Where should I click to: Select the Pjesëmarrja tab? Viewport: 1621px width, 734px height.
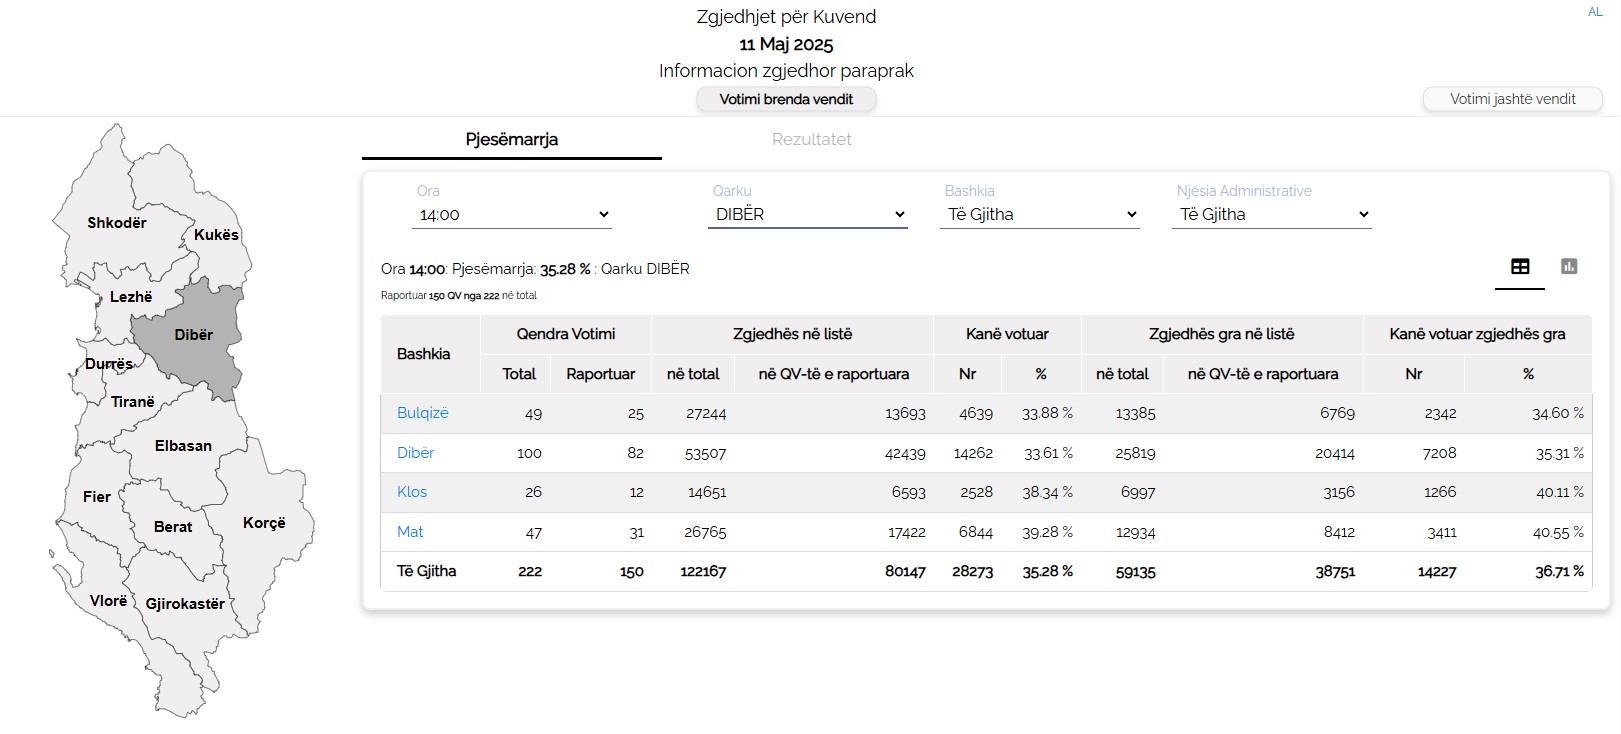tap(511, 140)
